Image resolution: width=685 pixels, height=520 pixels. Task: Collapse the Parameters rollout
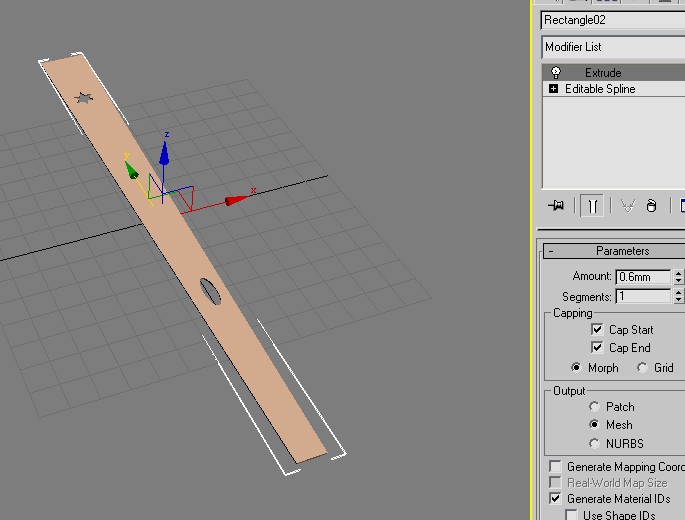[x=552, y=251]
